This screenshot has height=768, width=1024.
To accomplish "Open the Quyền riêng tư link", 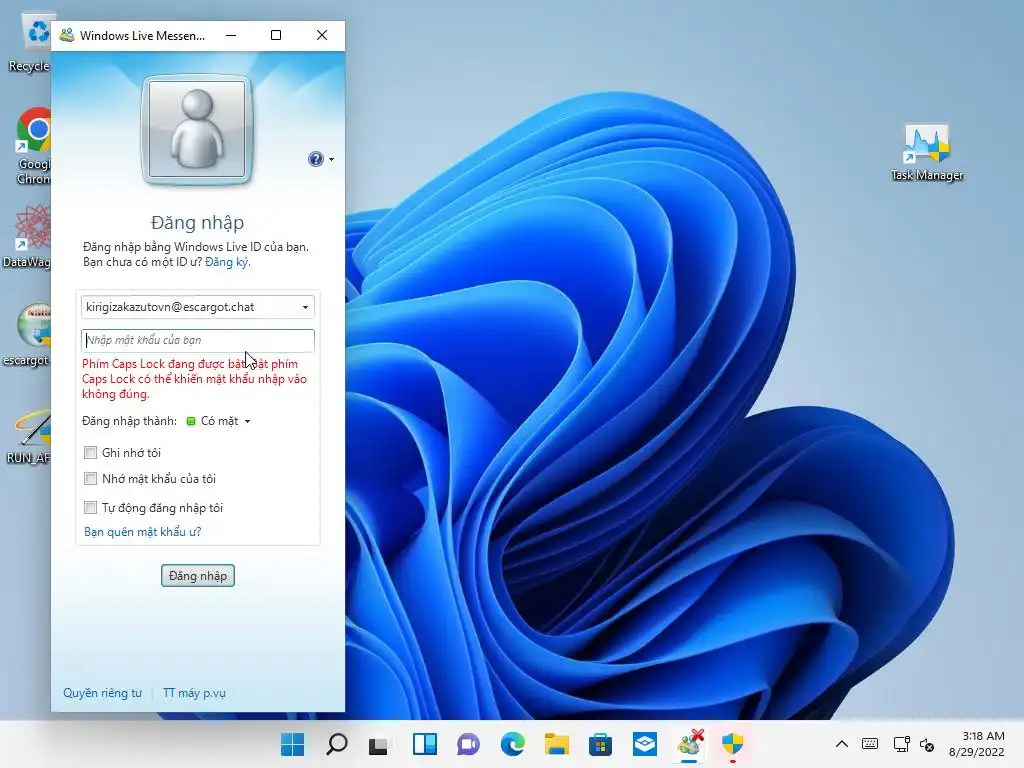I will pos(102,693).
